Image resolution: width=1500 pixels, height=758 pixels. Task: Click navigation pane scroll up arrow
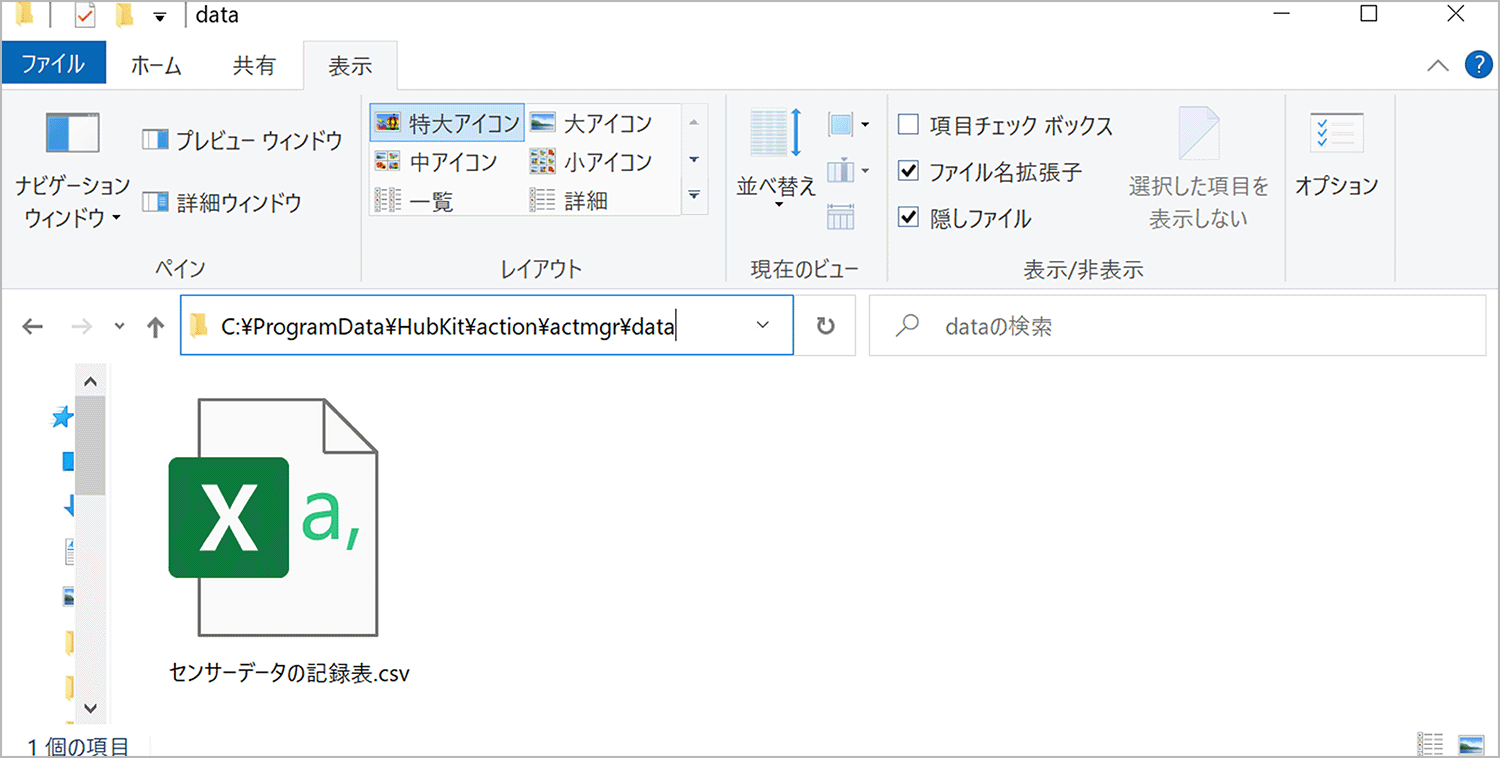(90, 381)
